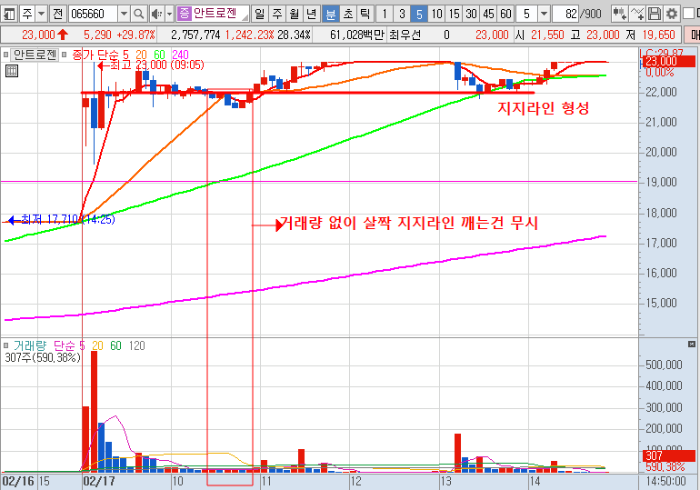This screenshot has height=490, width=700.
Task: Click the red 307 volume tag on axis
Action: pos(668,456)
